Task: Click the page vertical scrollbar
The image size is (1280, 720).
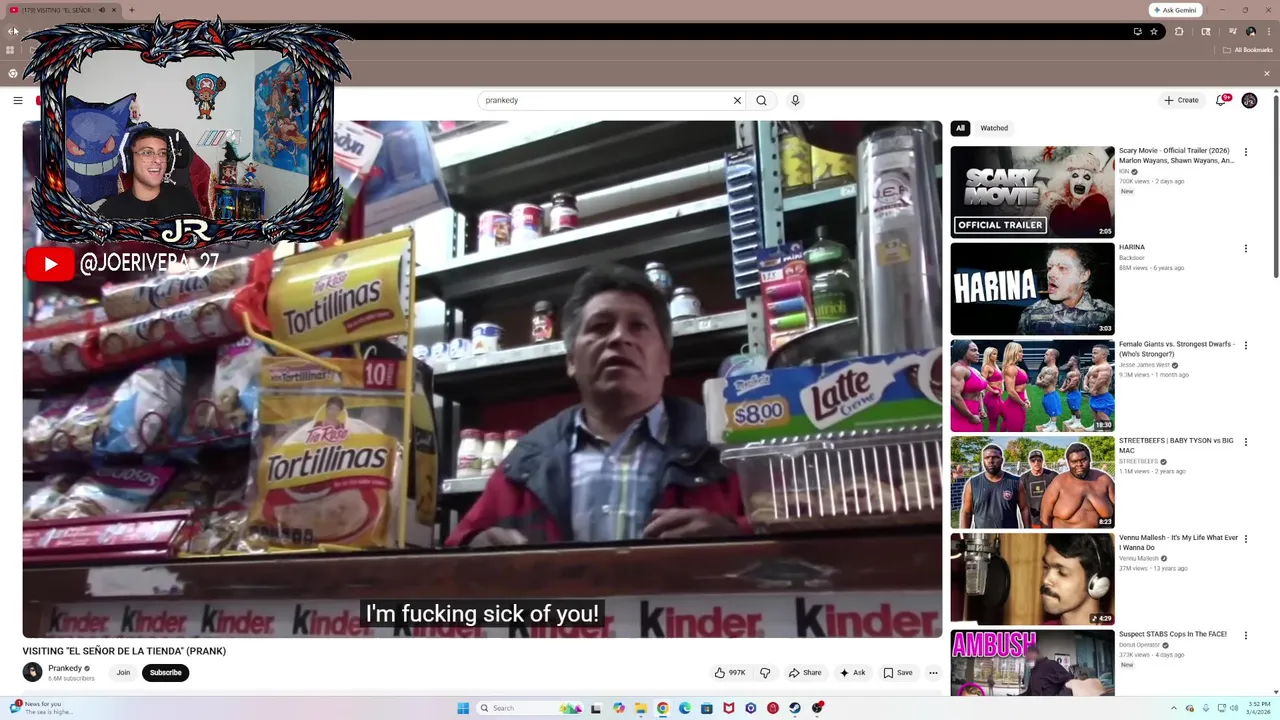Action: [x=1275, y=185]
